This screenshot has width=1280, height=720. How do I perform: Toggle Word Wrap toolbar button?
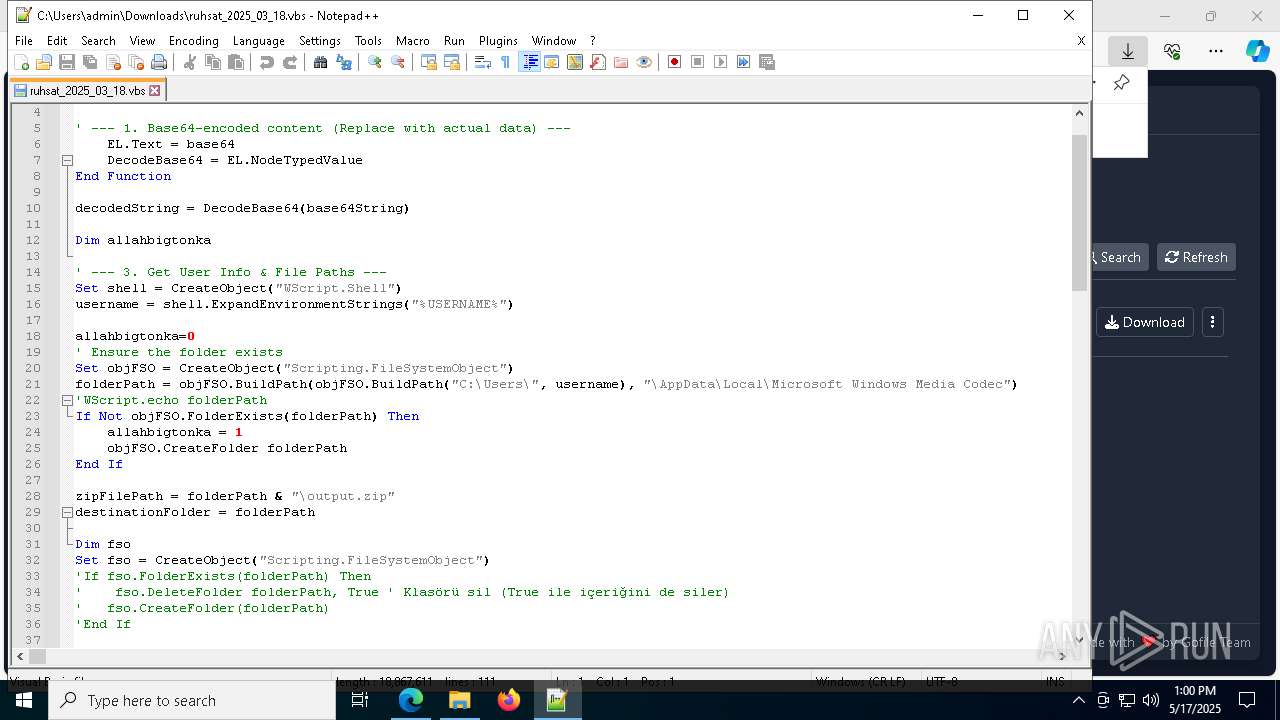(483, 62)
